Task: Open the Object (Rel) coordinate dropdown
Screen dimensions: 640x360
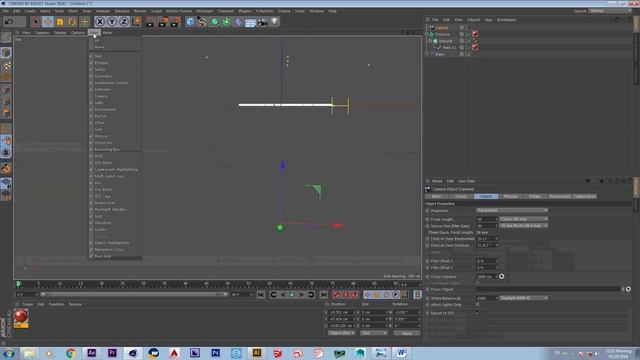Action: click(342, 333)
